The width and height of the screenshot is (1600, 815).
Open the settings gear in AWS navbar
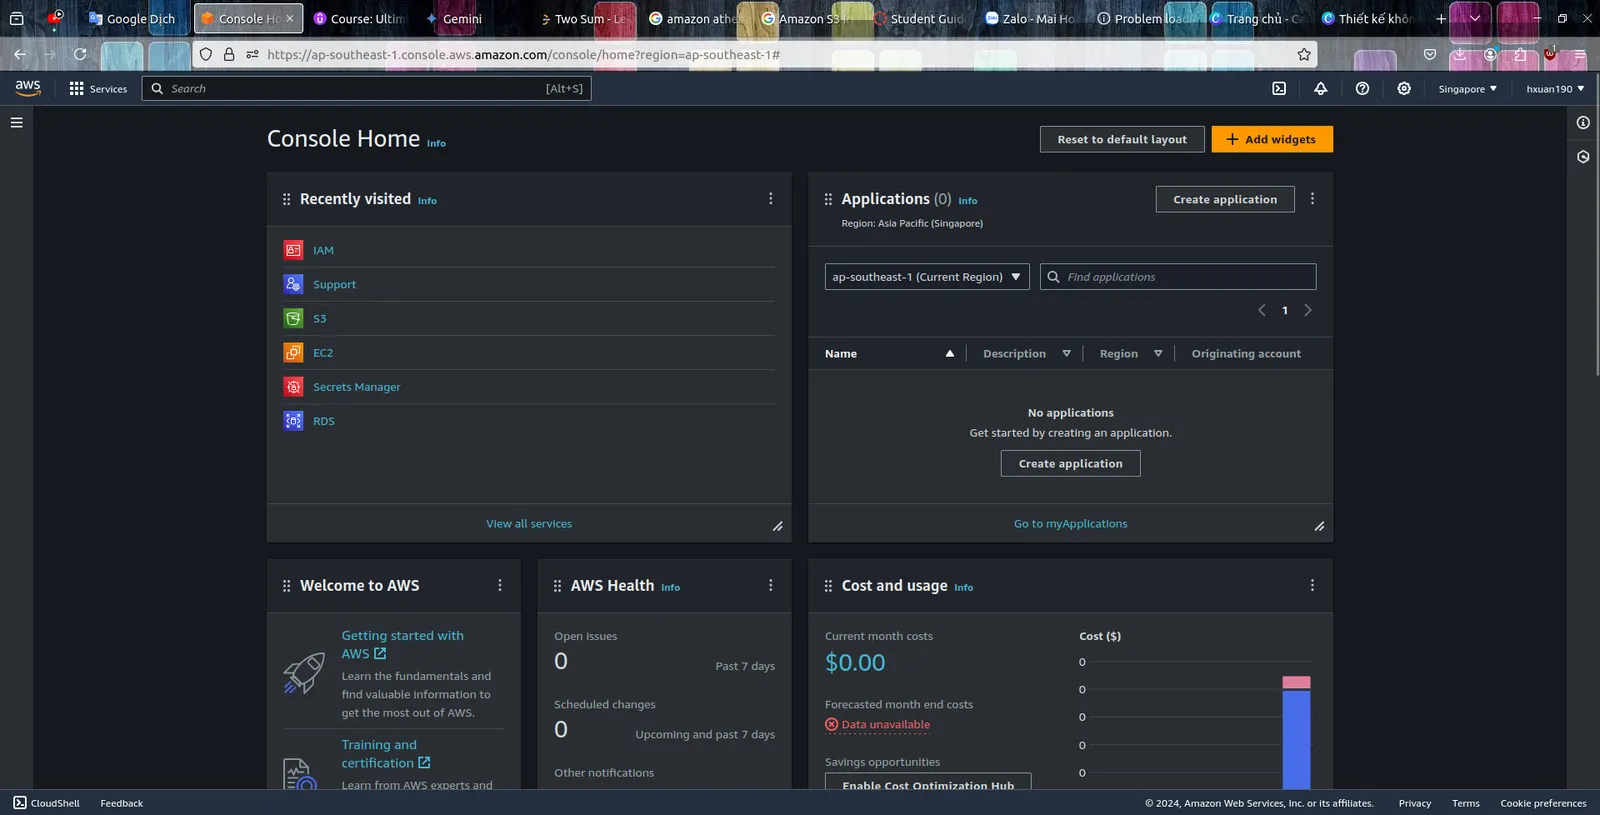pyautogui.click(x=1404, y=89)
